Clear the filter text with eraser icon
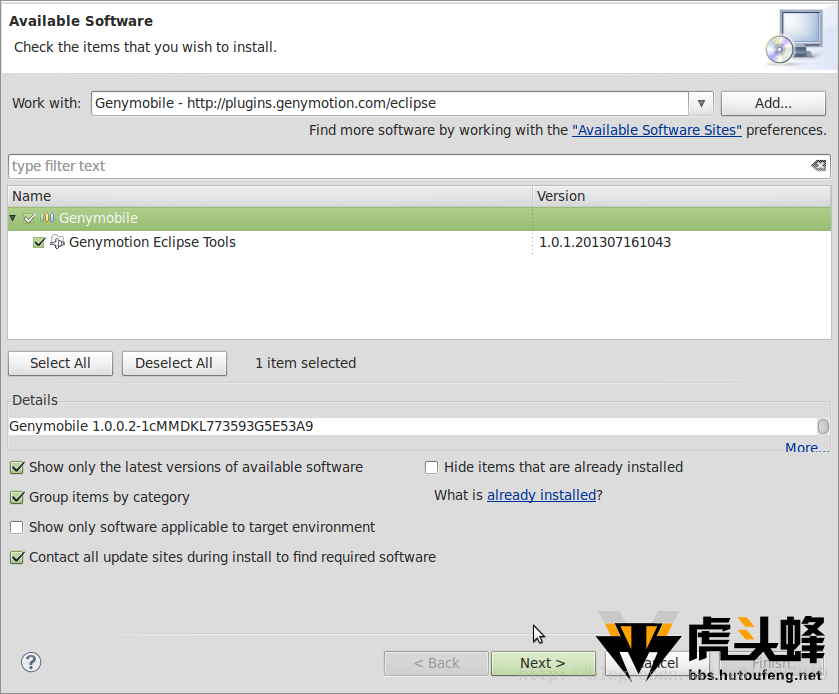 [x=819, y=165]
